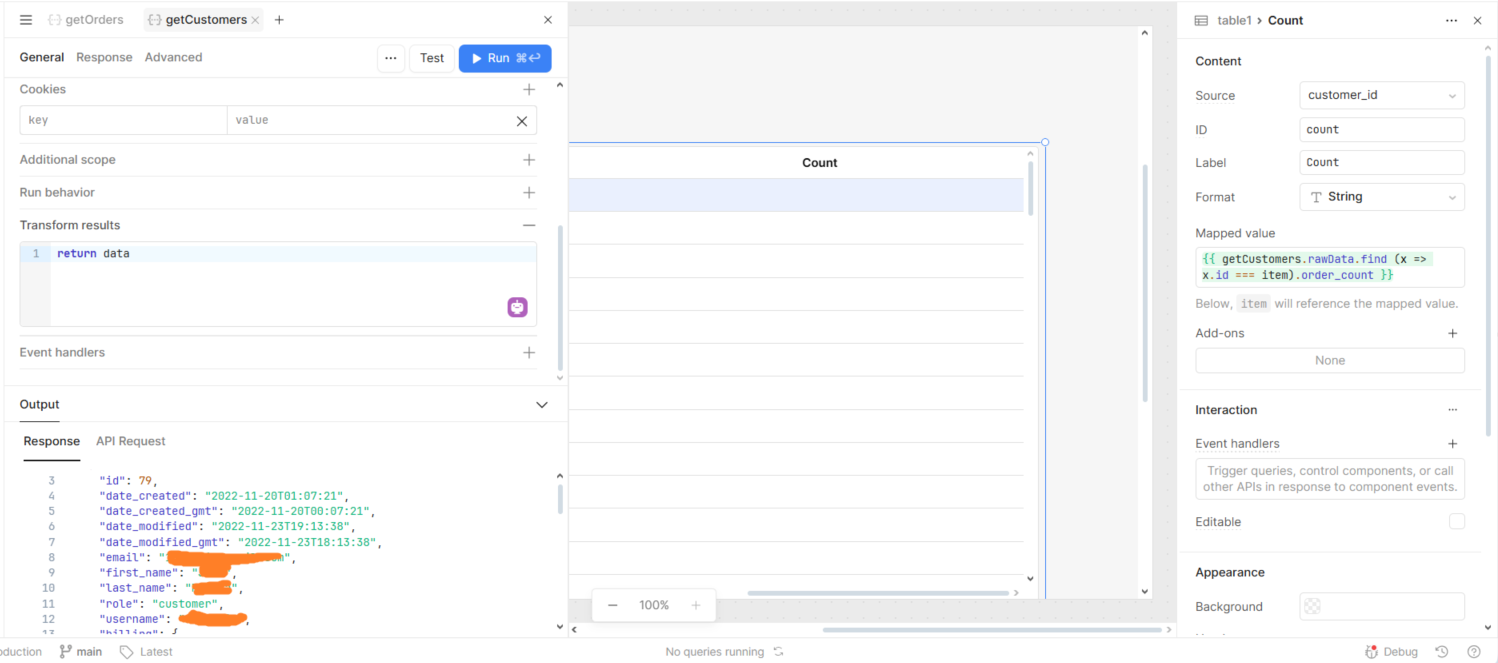Open the Format String dropdown
The height and width of the screenshot is (663, 1498).
(1381, 197)
